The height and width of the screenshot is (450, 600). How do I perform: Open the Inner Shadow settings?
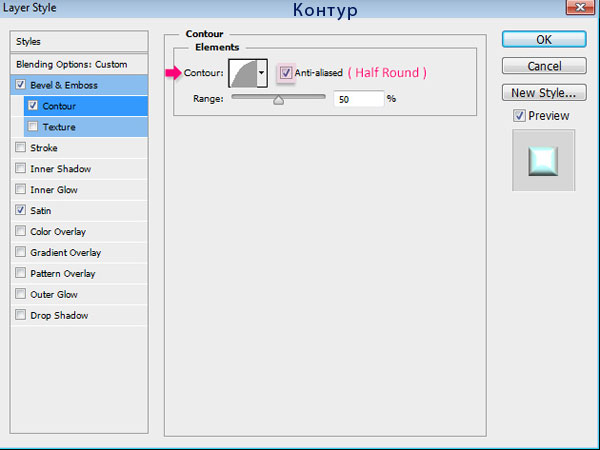[79, 169]
